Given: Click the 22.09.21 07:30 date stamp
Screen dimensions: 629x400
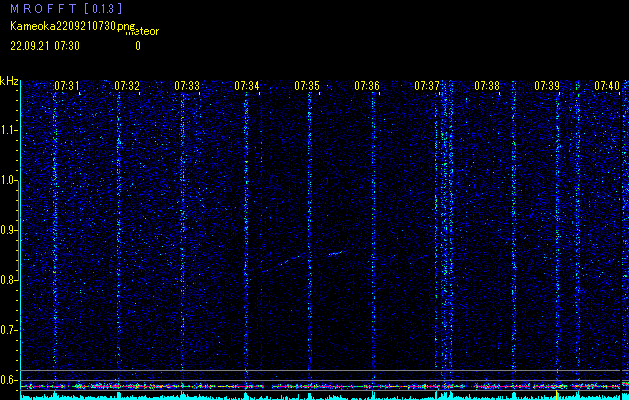Looking at the screenshot, I should coord(45,46).
